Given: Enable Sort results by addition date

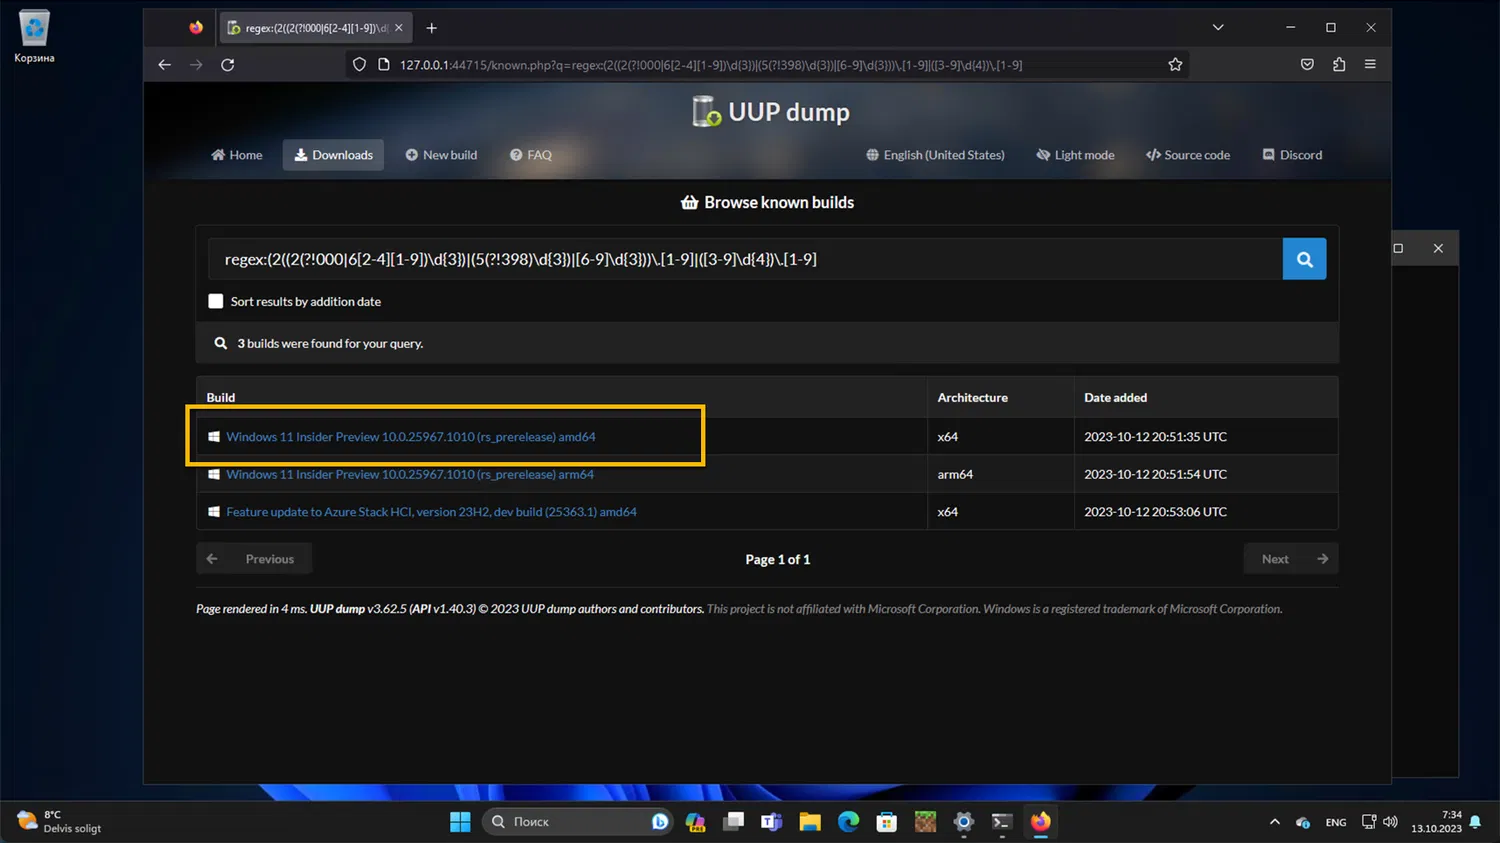Looking at the screenshot, I should pos(215,301).
